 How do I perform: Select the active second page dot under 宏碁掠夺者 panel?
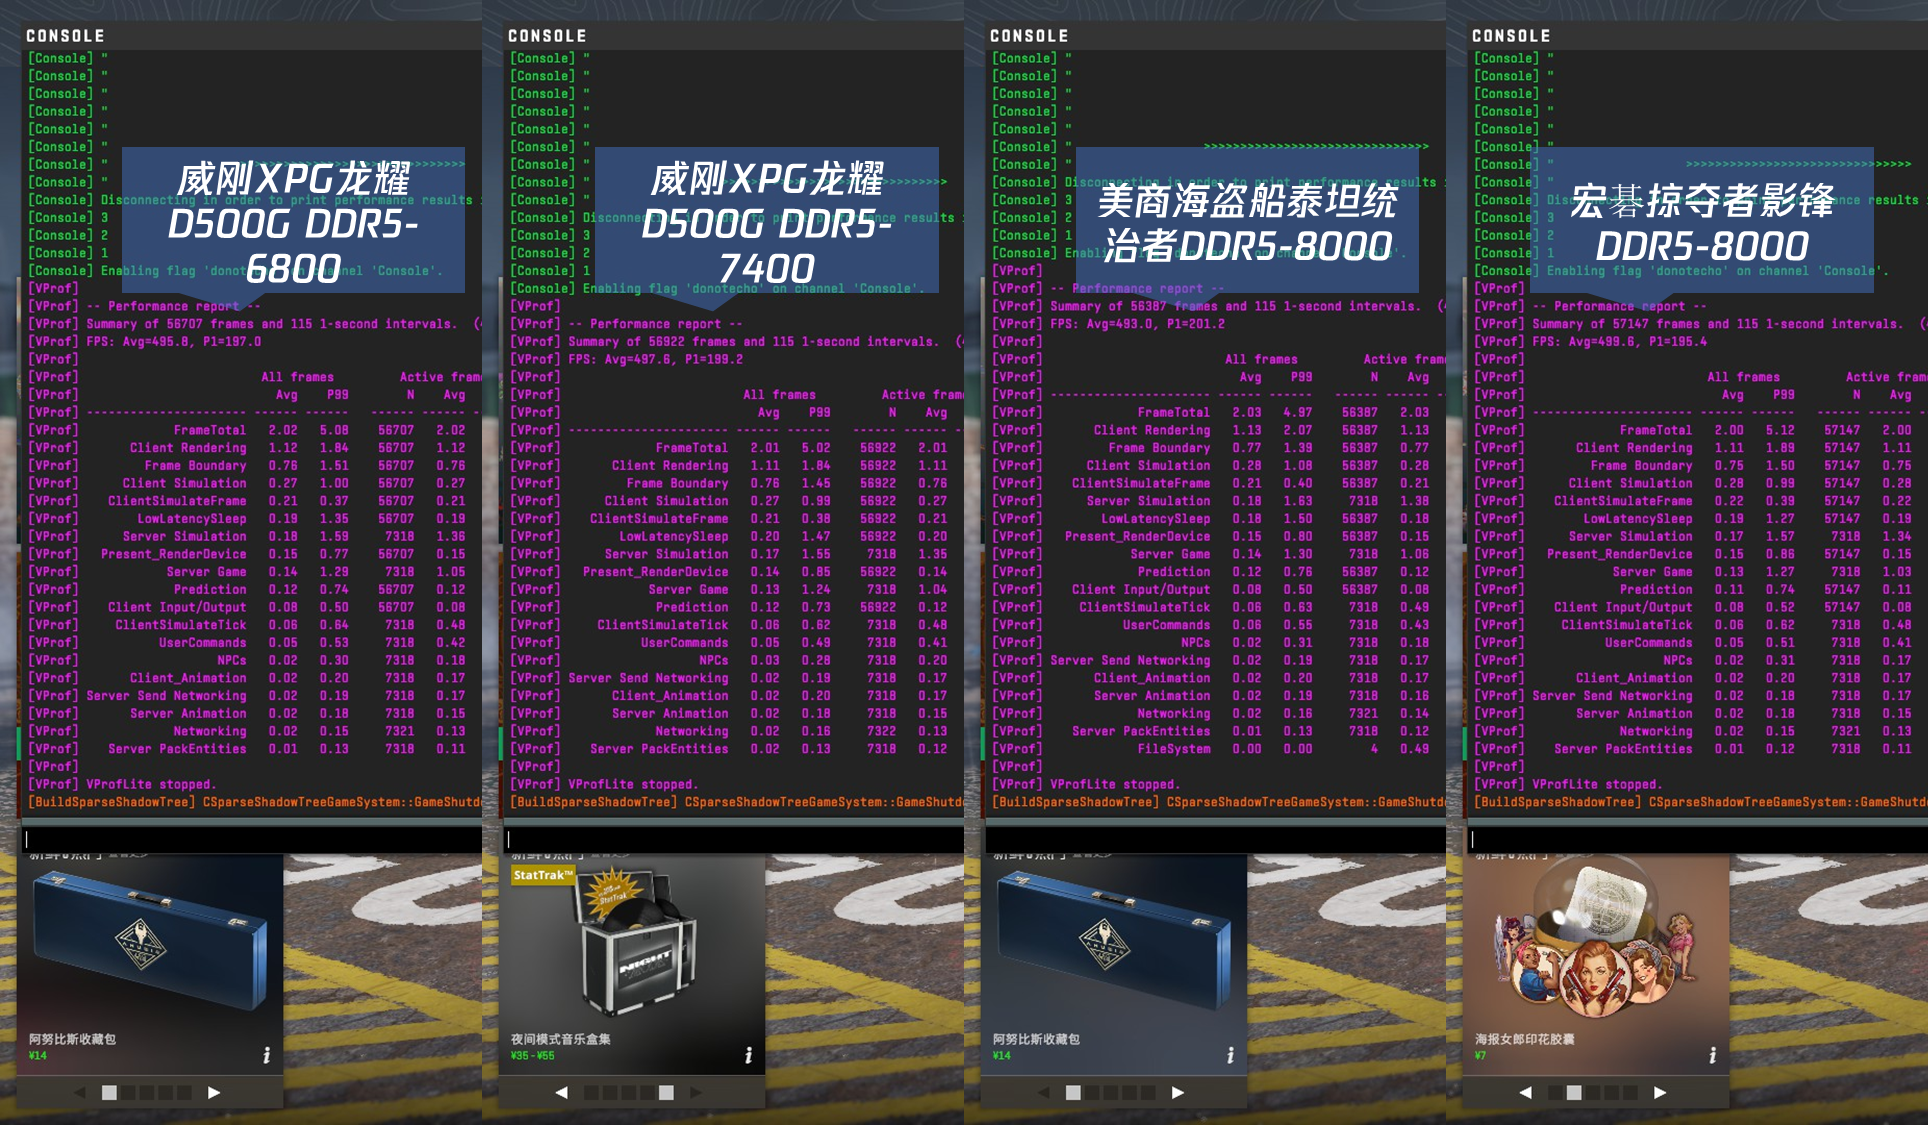1574,1092
